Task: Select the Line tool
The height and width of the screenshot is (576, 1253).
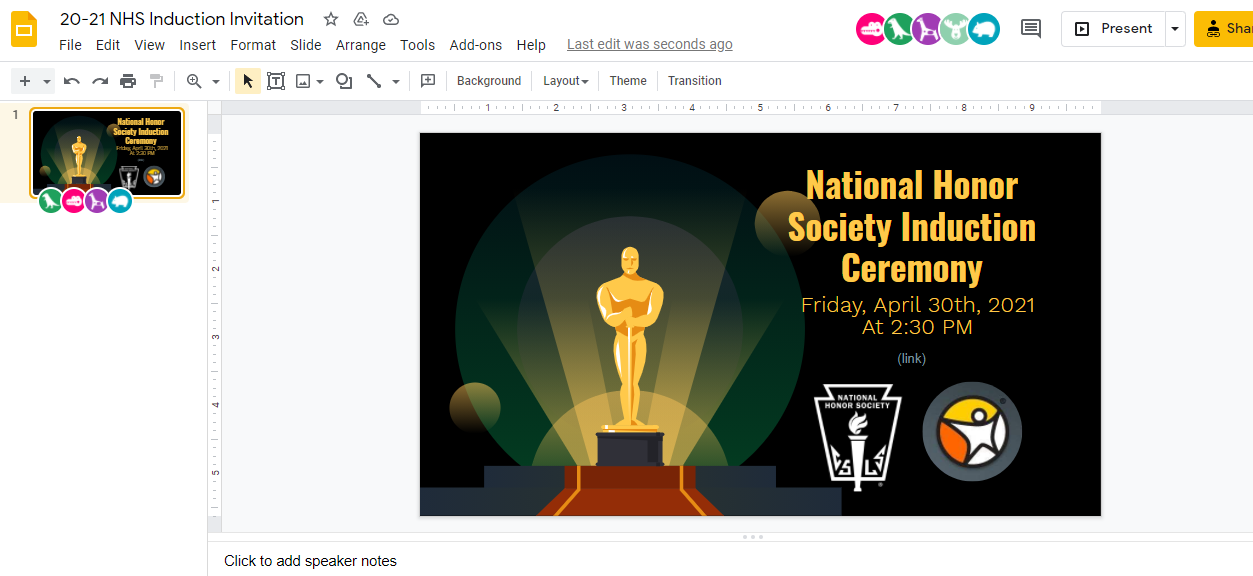Action: tap(374, 81)
